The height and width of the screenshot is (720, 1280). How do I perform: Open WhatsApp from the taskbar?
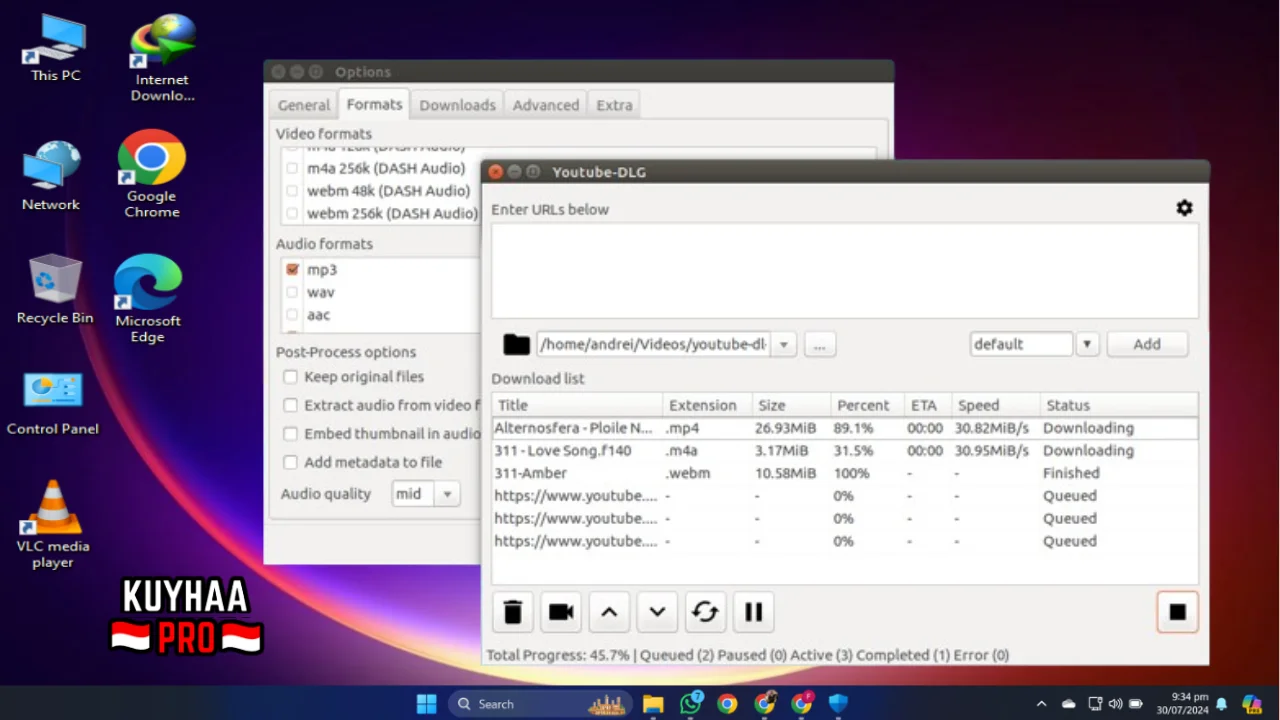tap(690, 704)
